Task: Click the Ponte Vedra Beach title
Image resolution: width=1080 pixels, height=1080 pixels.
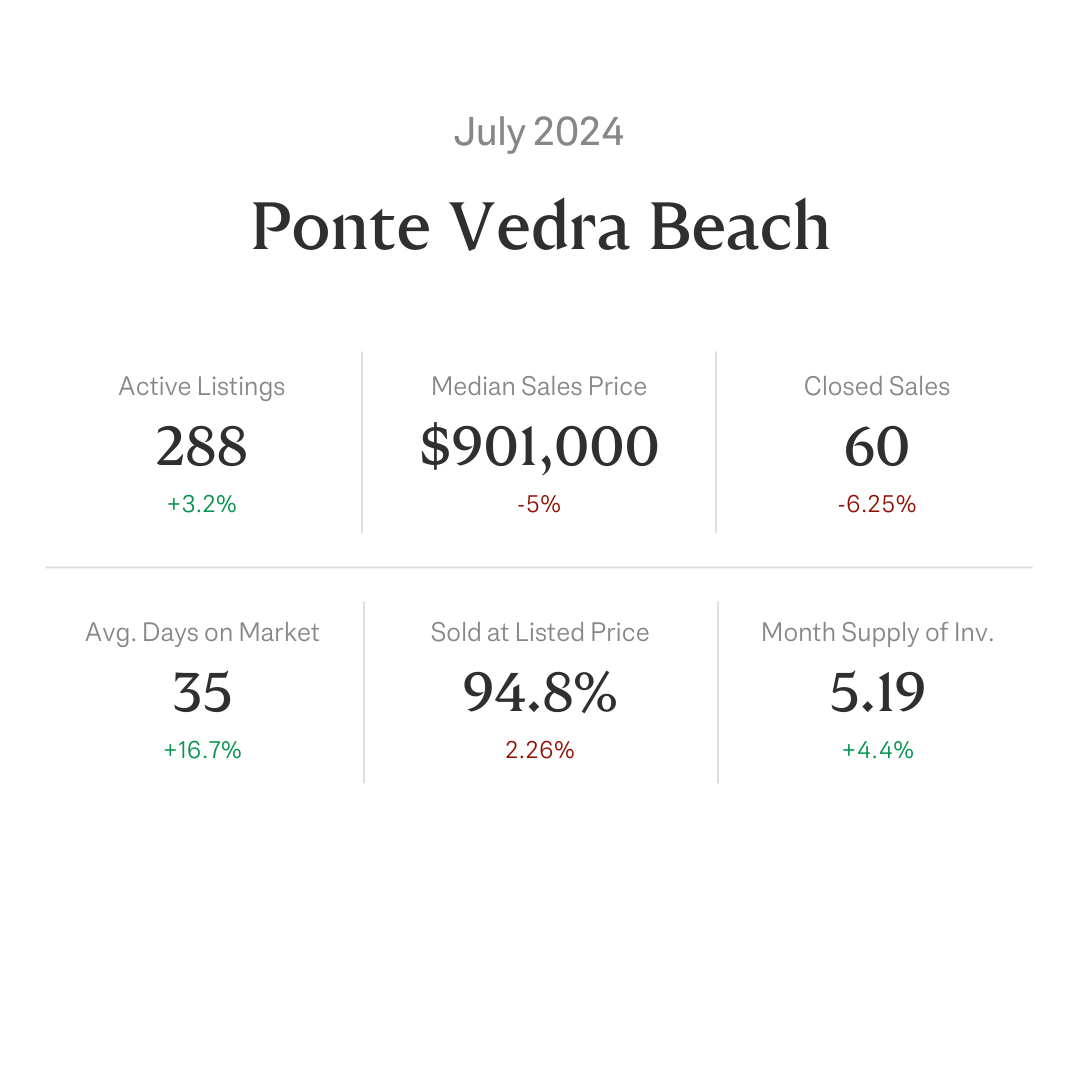Action: coord(540,226)
